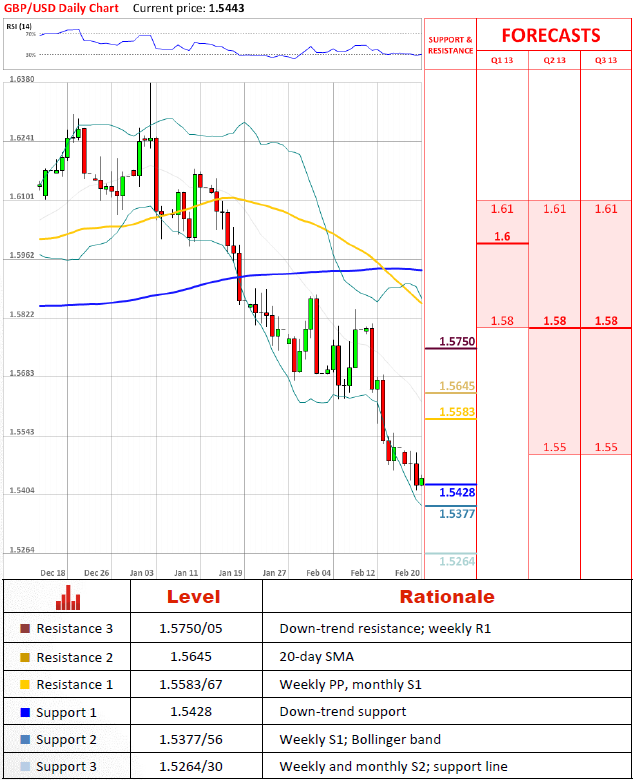Click the red bar-chart icon in table header
This screenshot has width=634, height=780.
point(68,597)
